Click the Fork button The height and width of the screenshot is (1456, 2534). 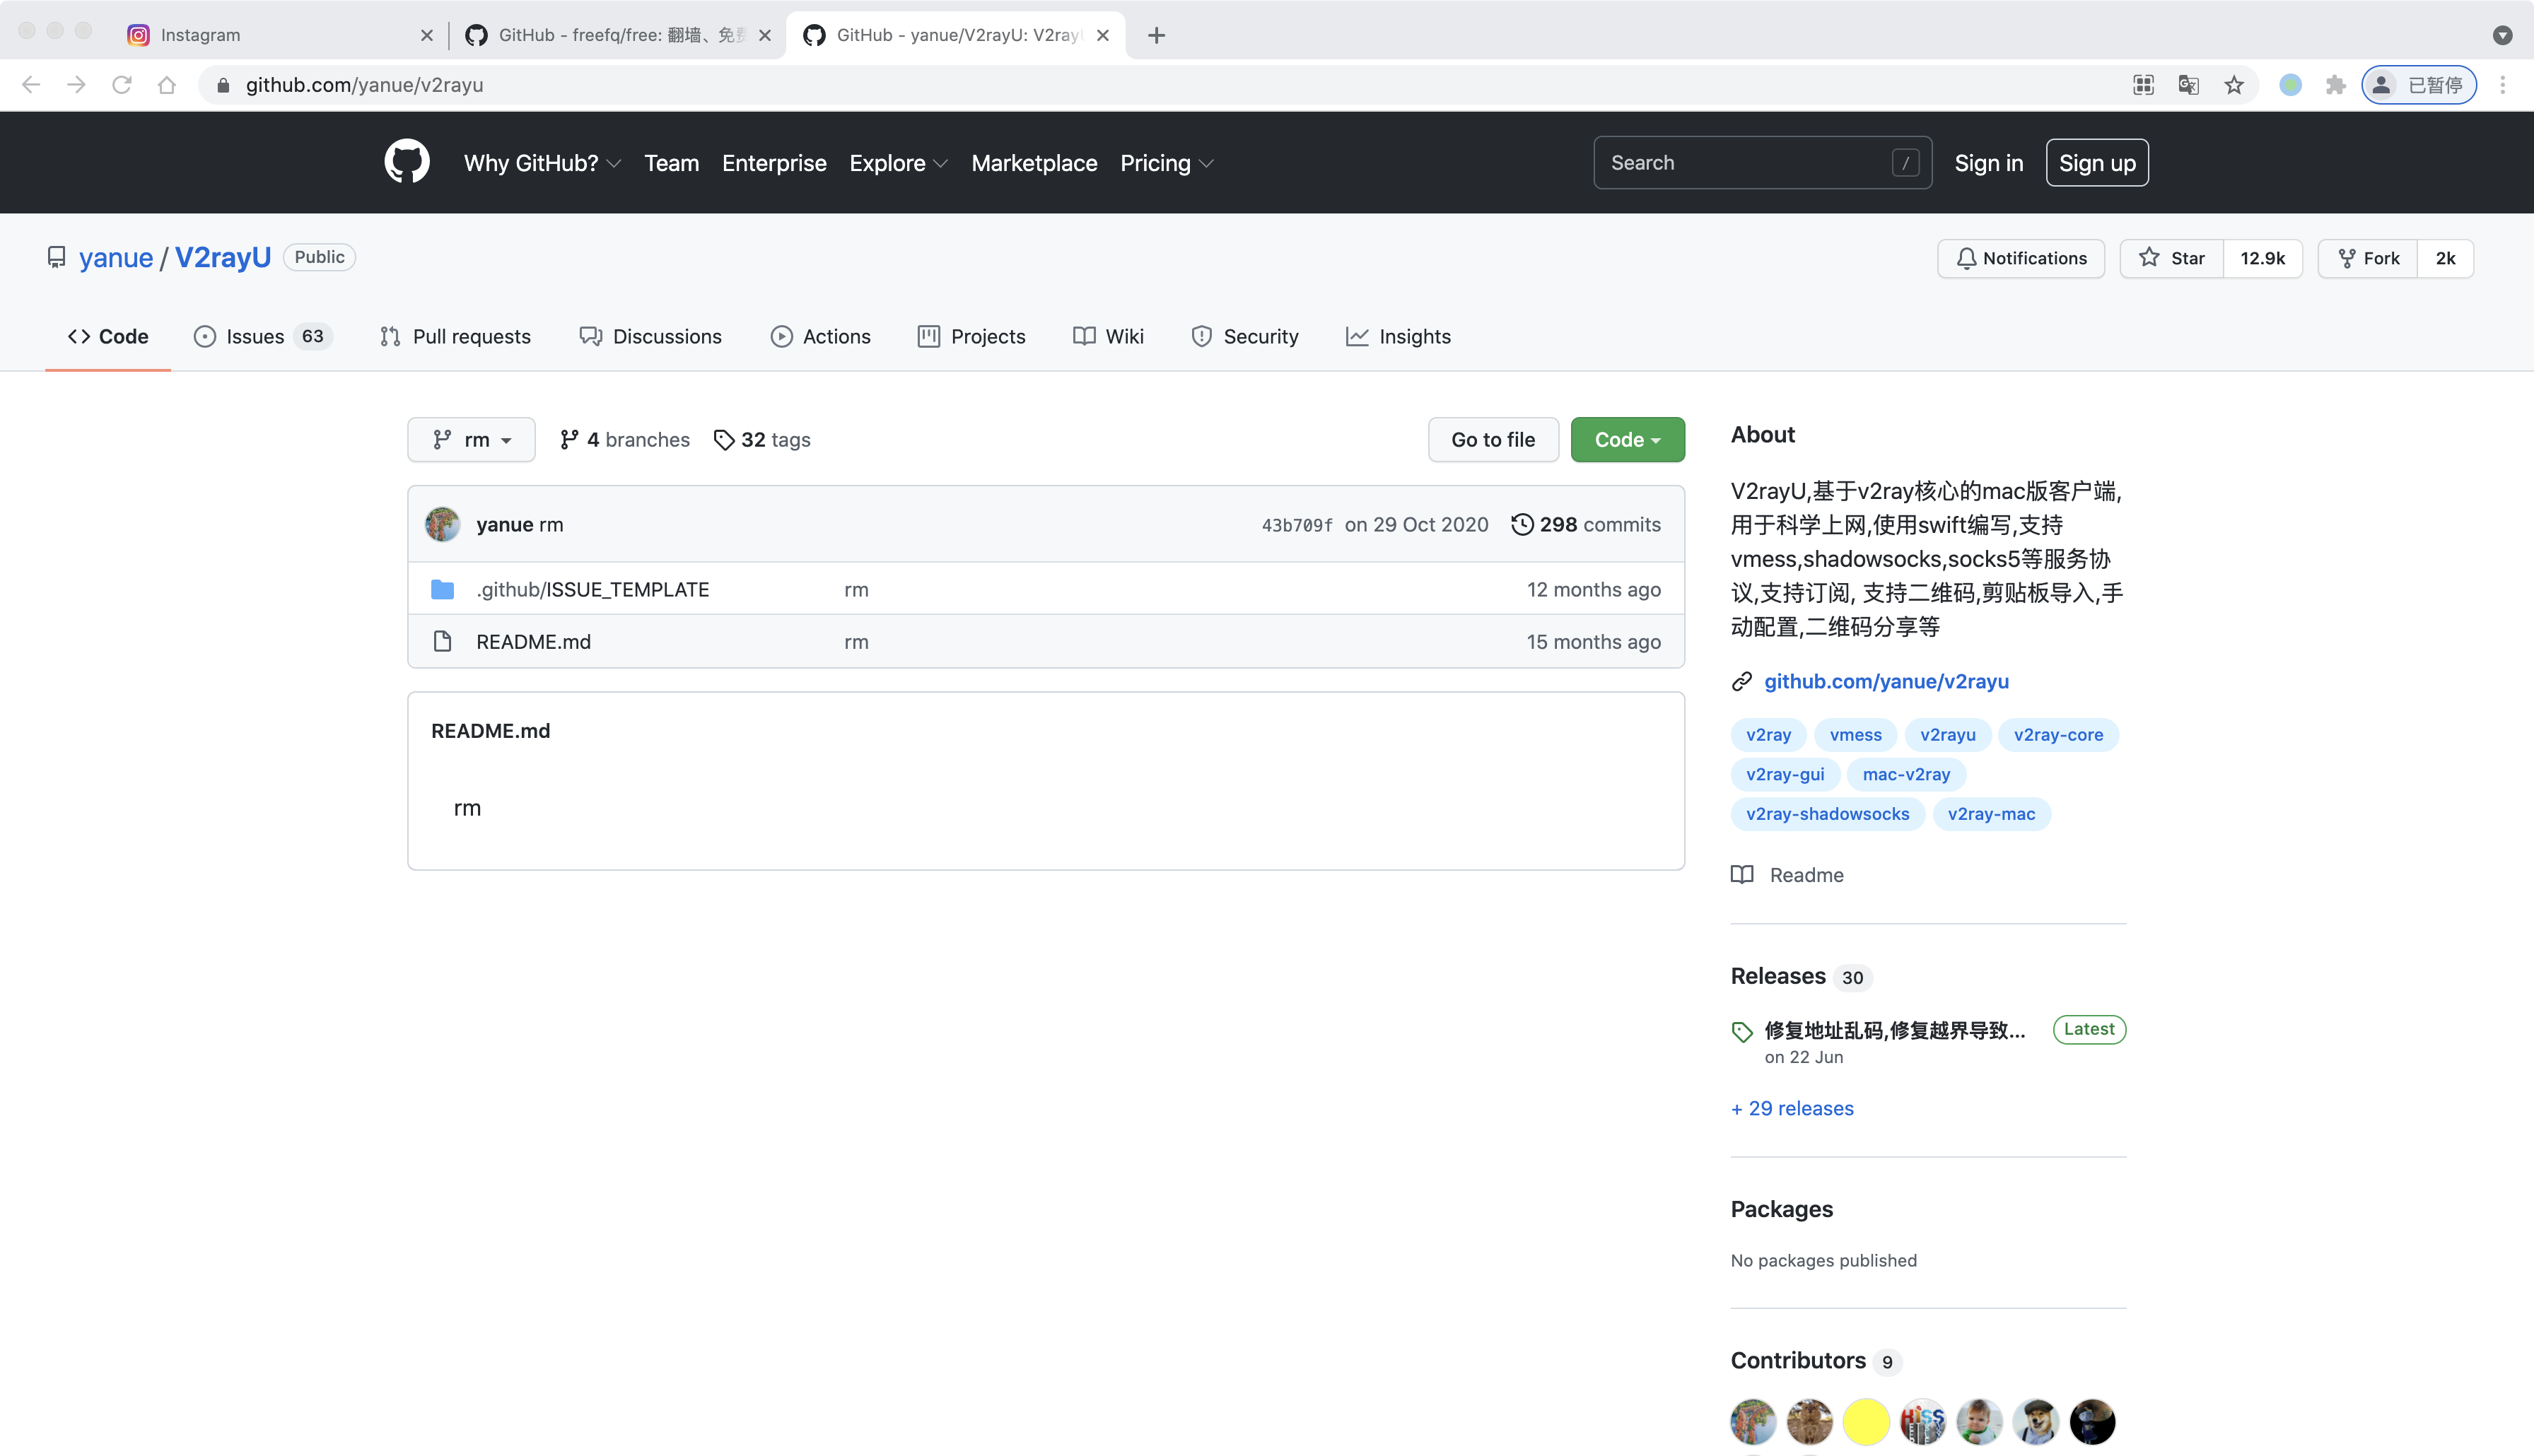point(2367,258)
